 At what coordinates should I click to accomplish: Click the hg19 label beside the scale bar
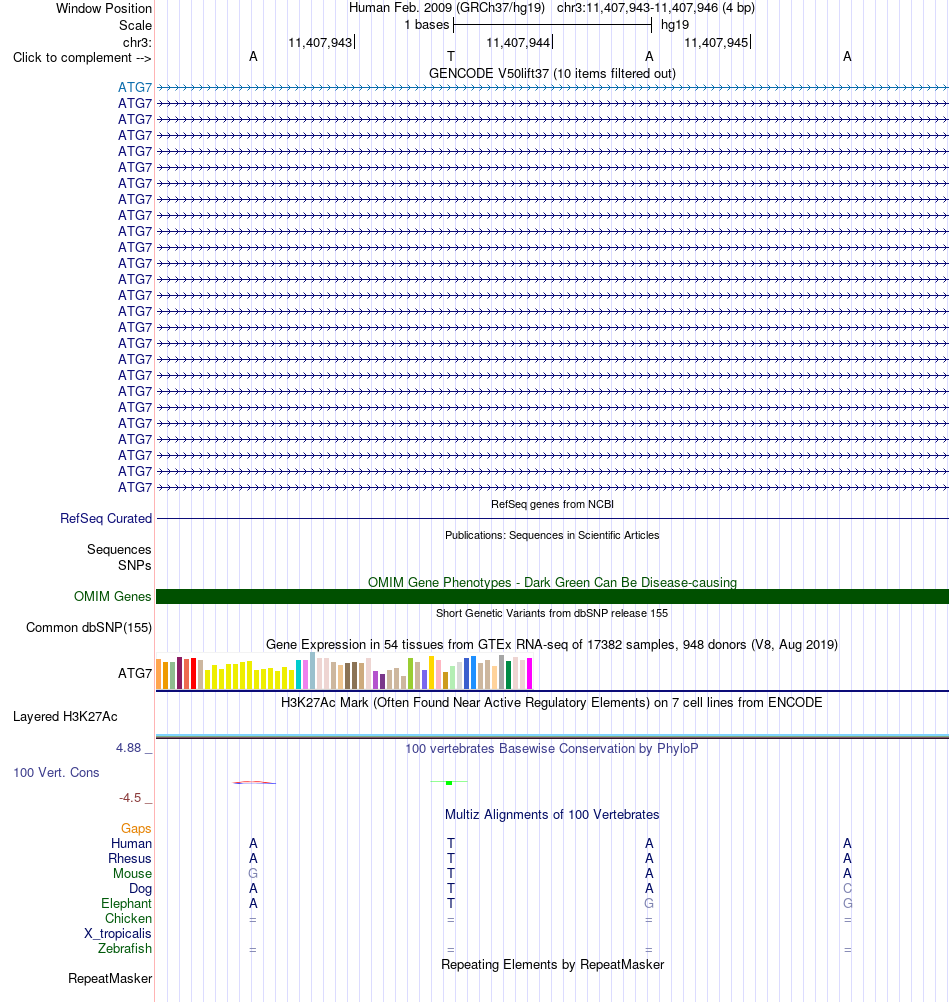click(675, 25)
